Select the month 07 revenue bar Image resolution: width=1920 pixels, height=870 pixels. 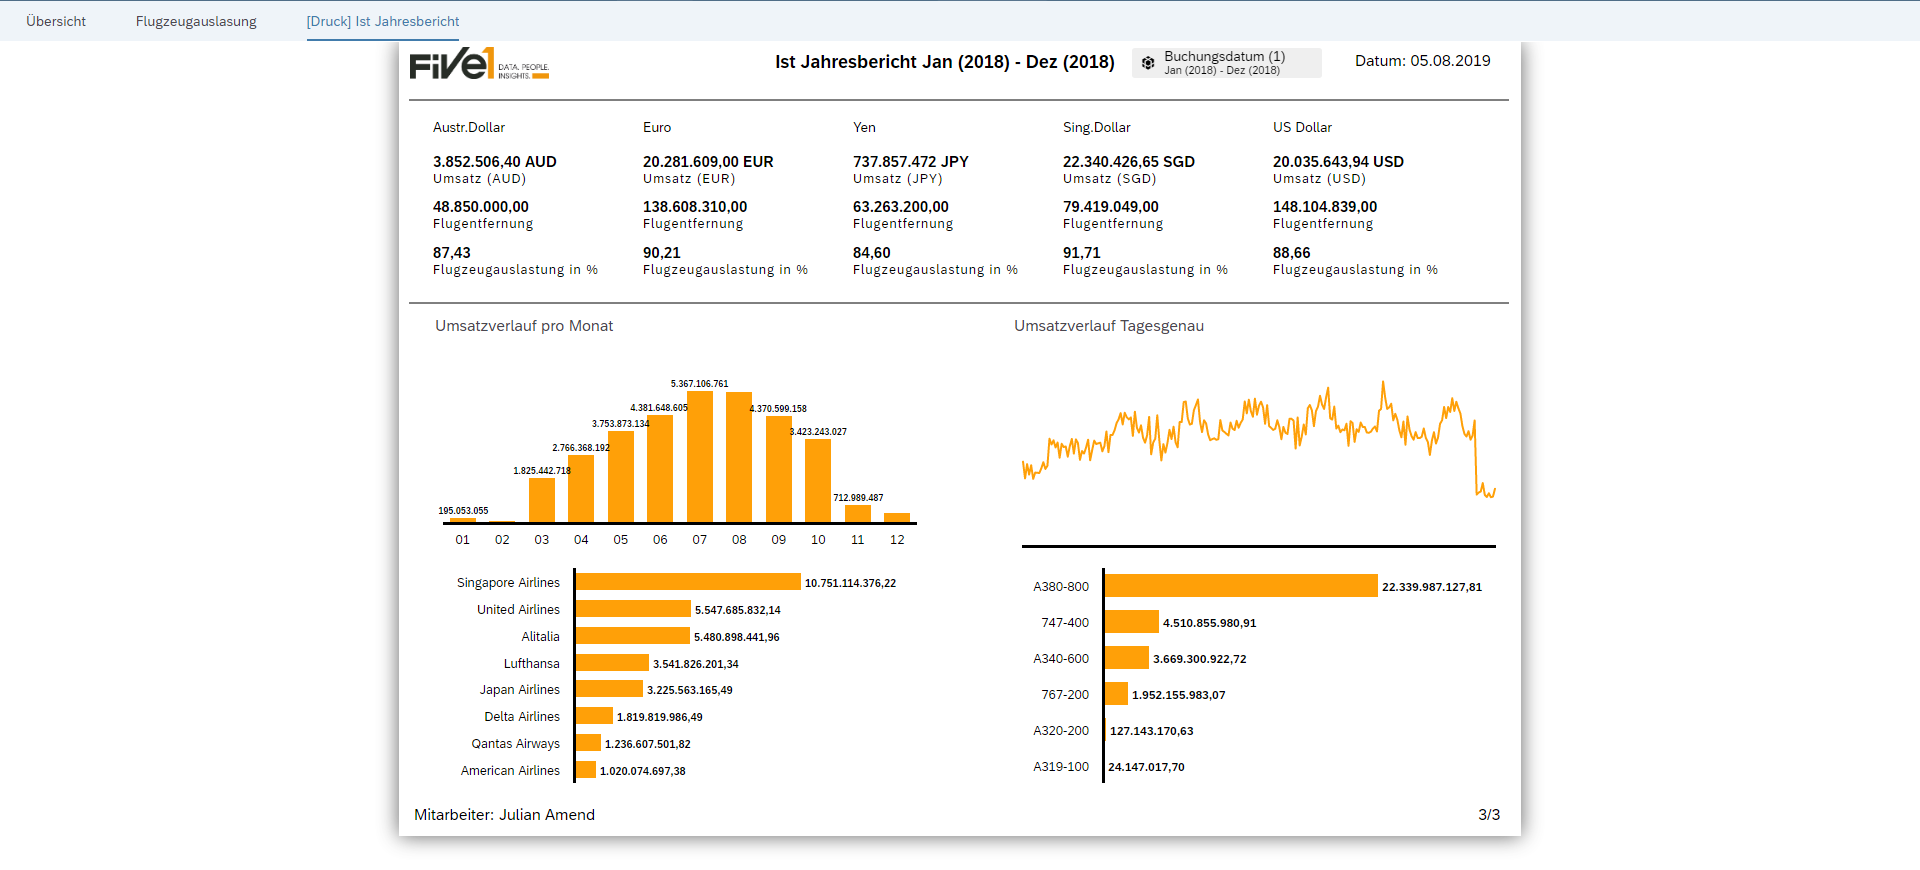(700, 456)
